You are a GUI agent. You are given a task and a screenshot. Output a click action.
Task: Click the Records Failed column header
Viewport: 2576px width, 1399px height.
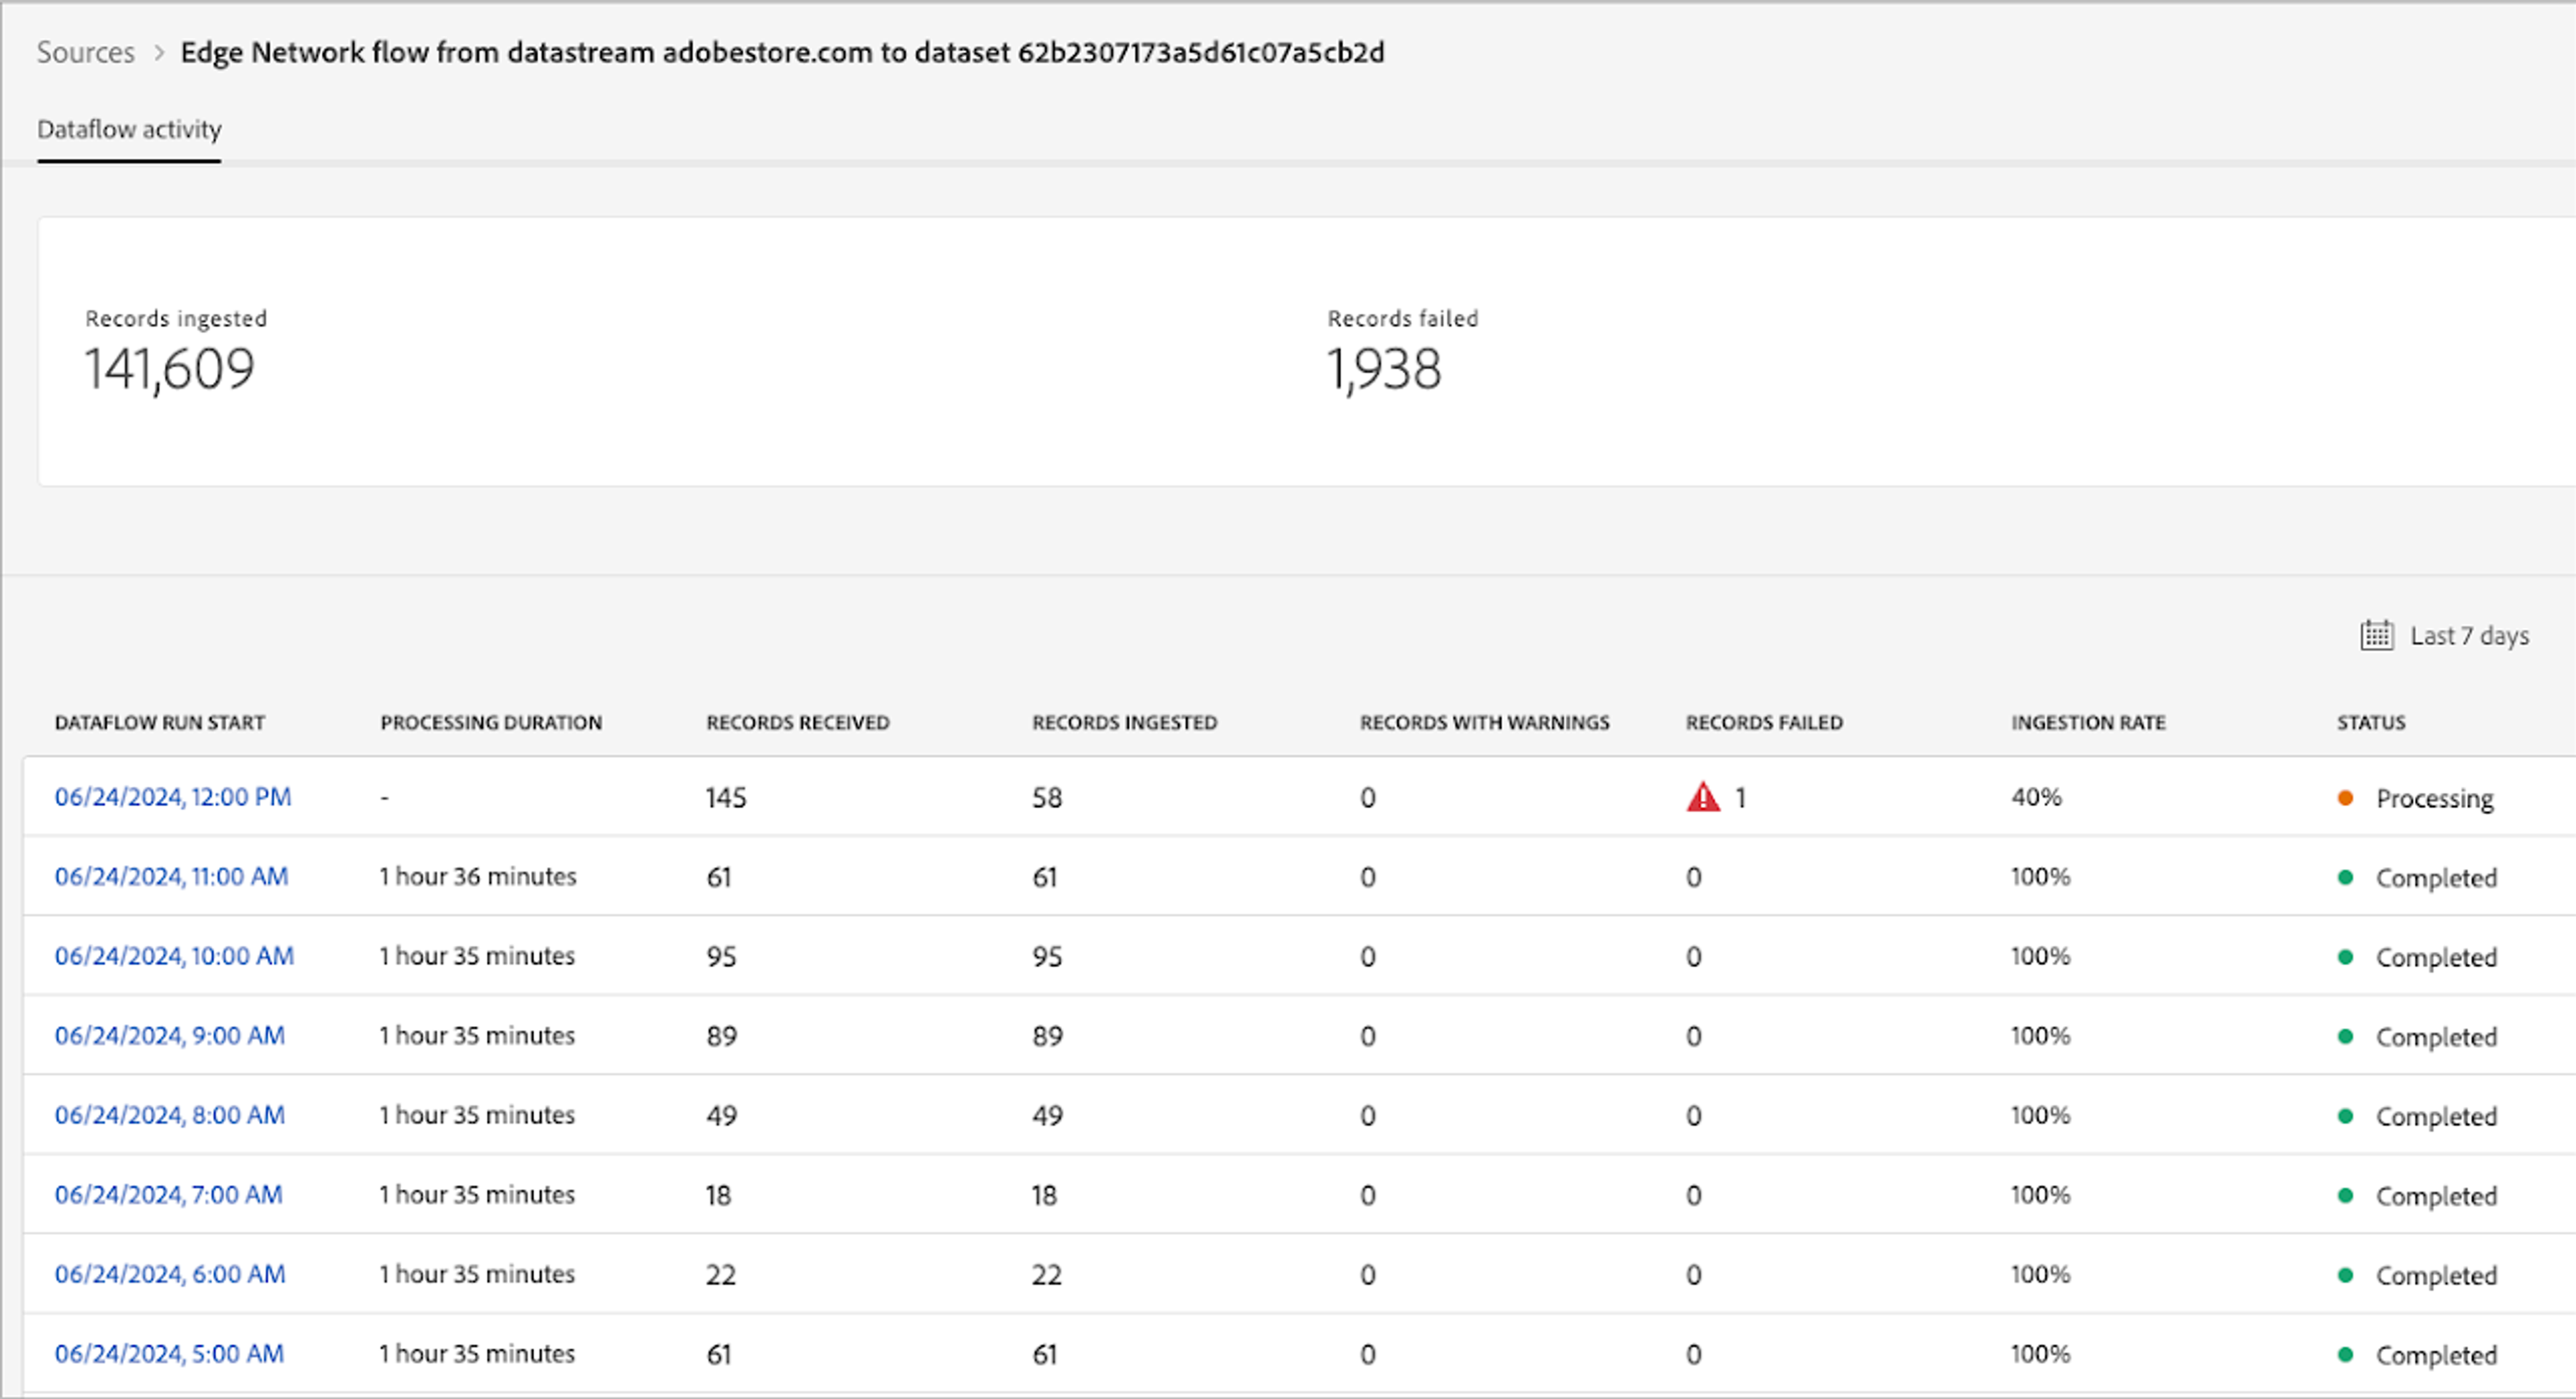coord(1764,723)
